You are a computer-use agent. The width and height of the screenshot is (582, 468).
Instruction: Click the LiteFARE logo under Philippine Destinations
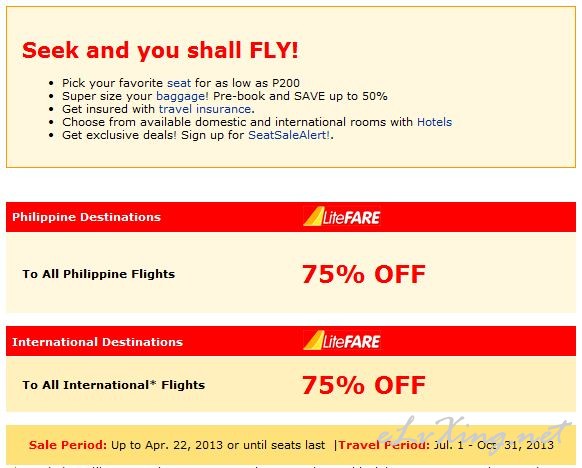(x=342, y=217)
